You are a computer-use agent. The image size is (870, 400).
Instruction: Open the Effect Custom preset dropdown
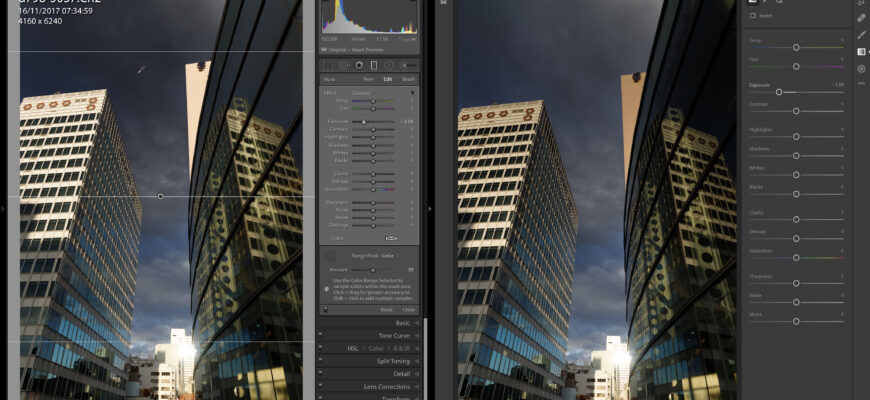(x=362, y=92)
